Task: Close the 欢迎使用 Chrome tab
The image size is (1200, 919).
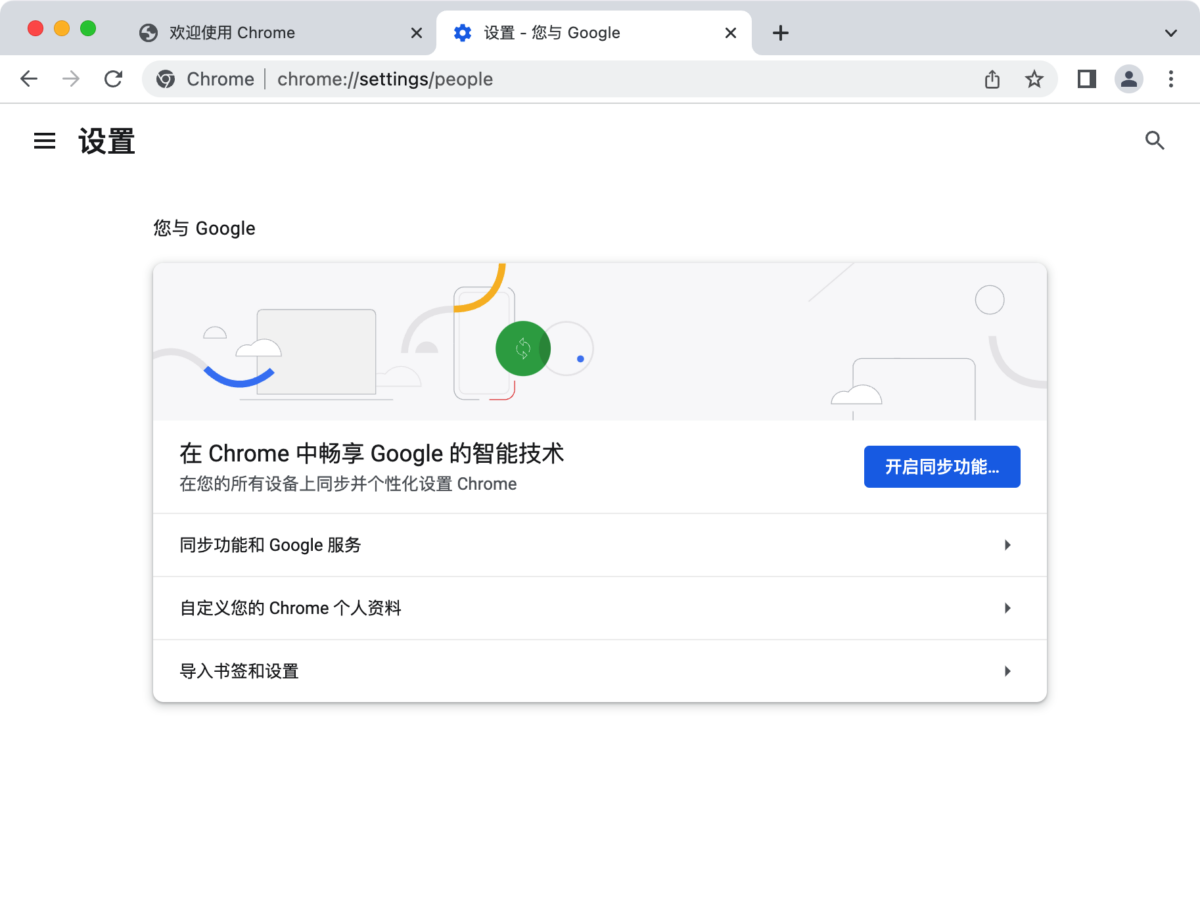Action: tap(417, 33)
